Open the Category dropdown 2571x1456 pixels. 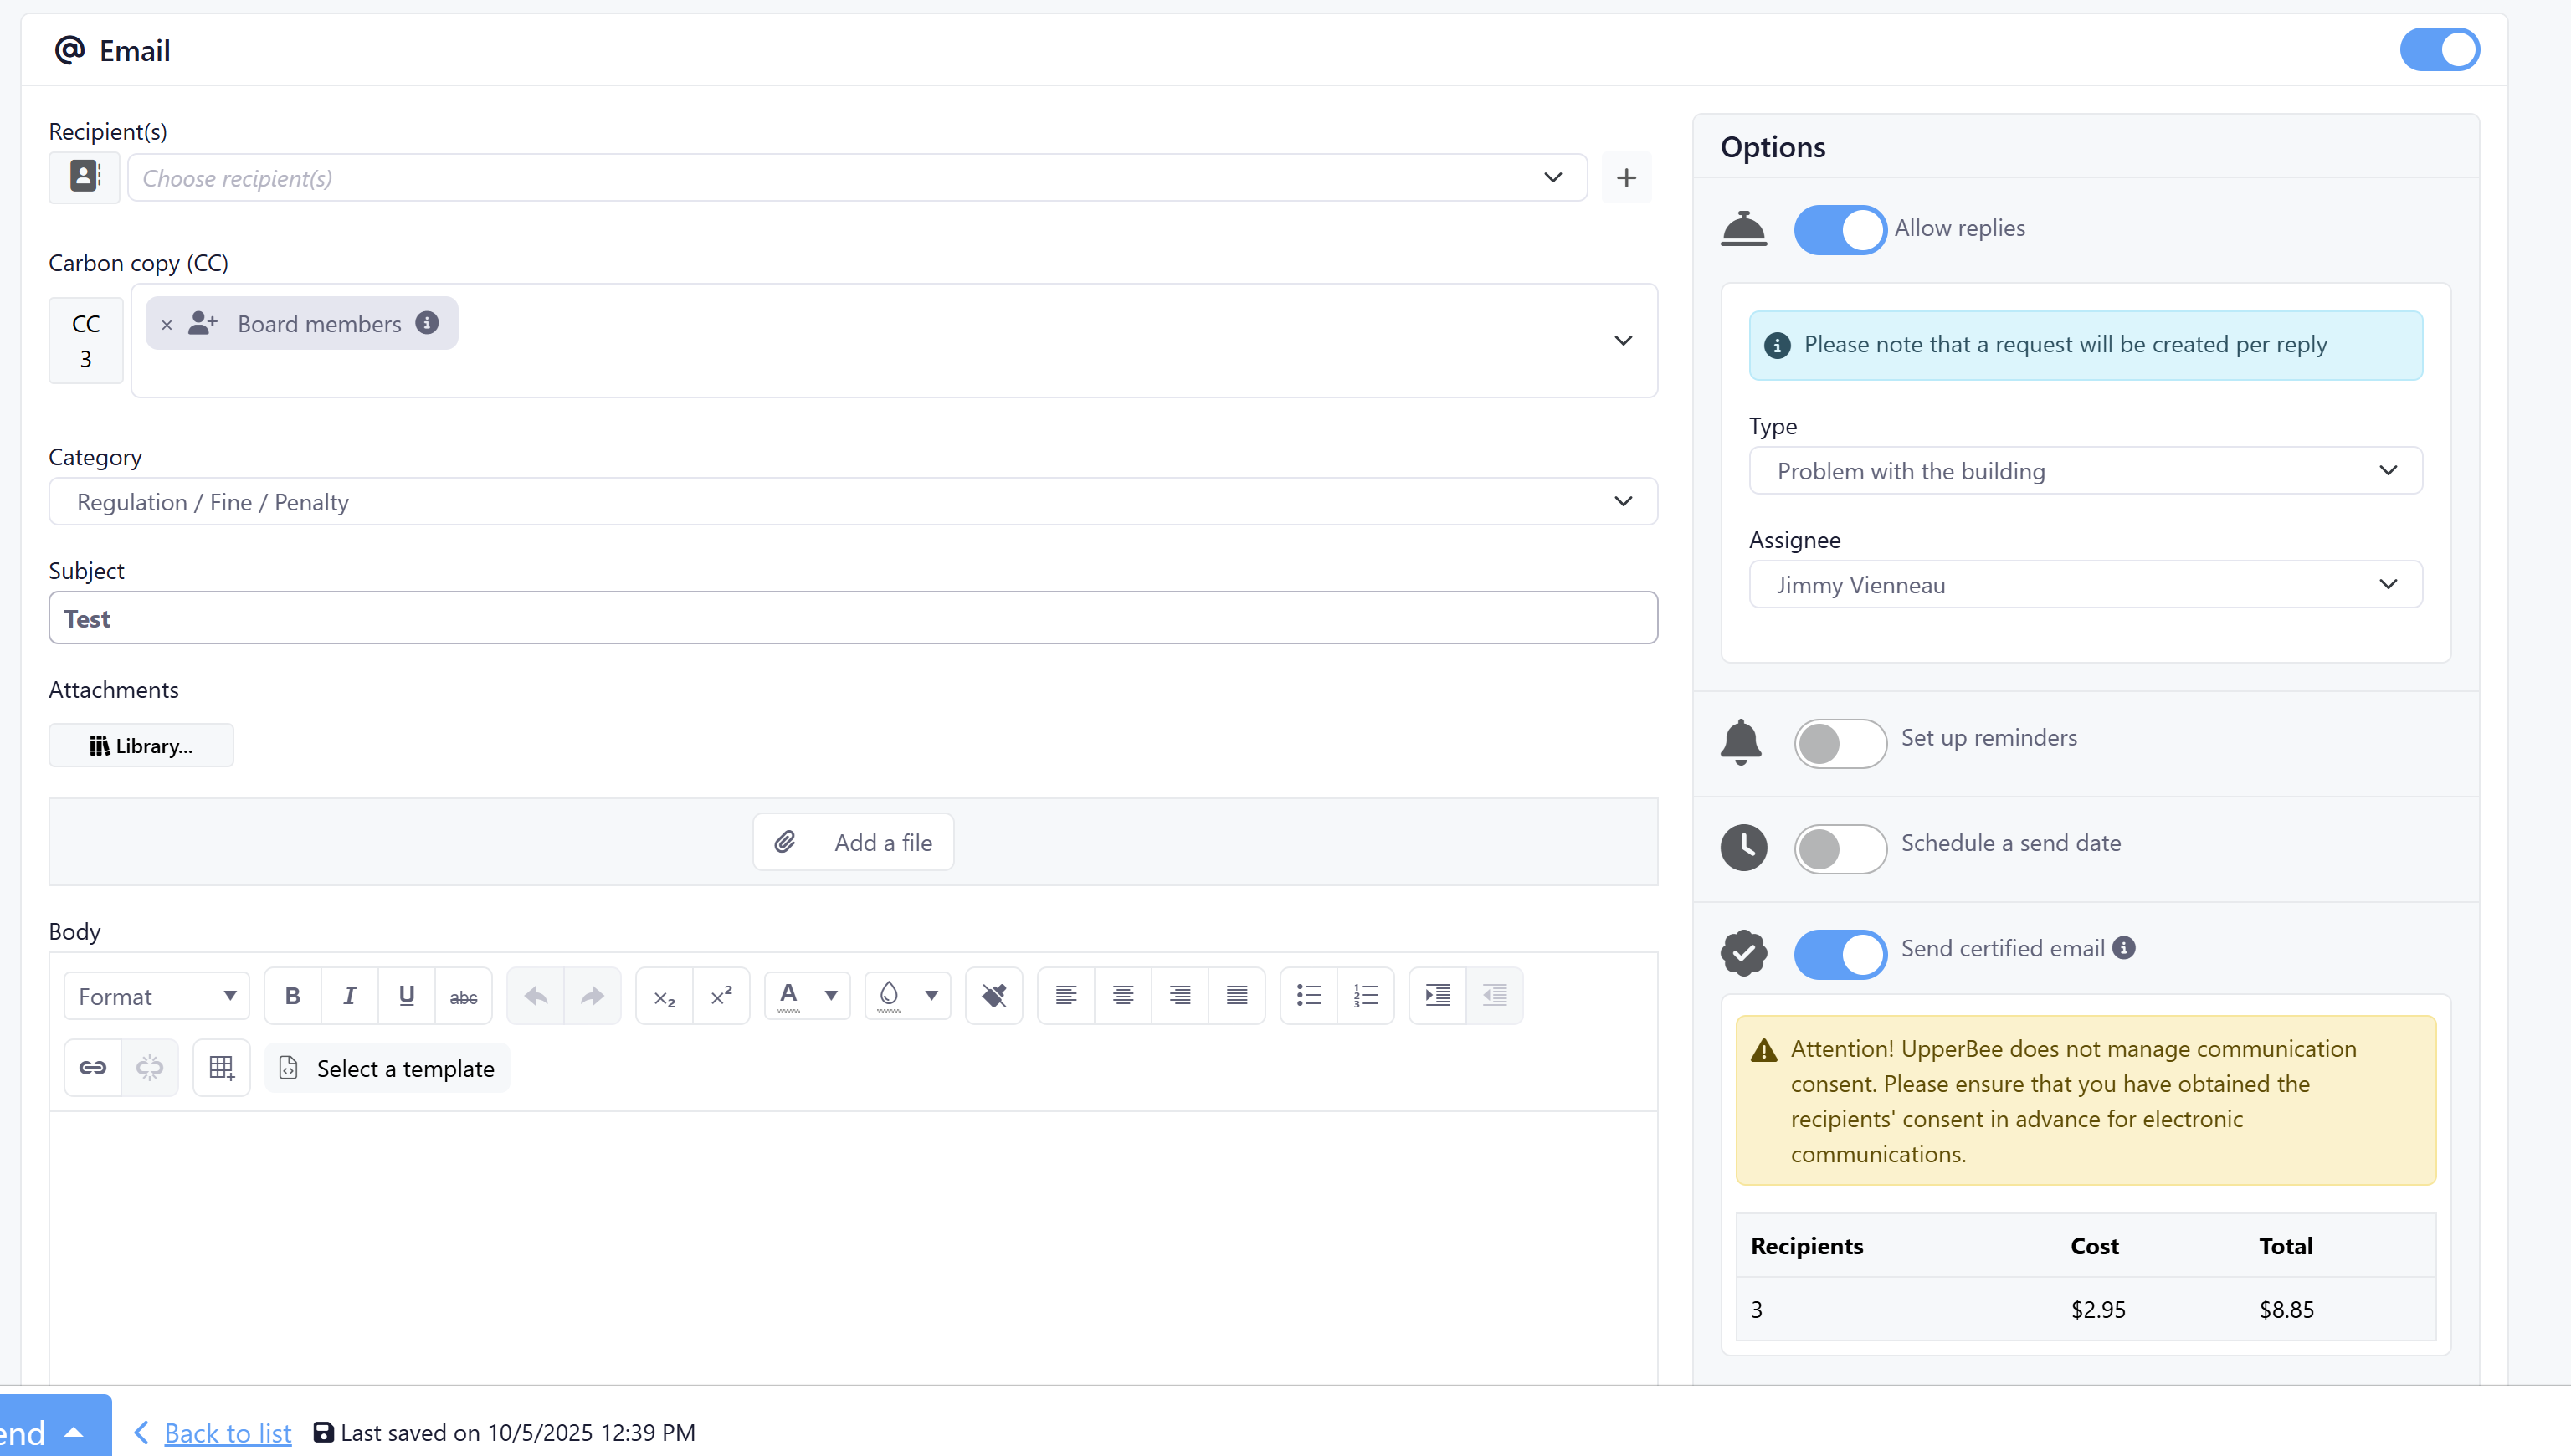point(852,502)
